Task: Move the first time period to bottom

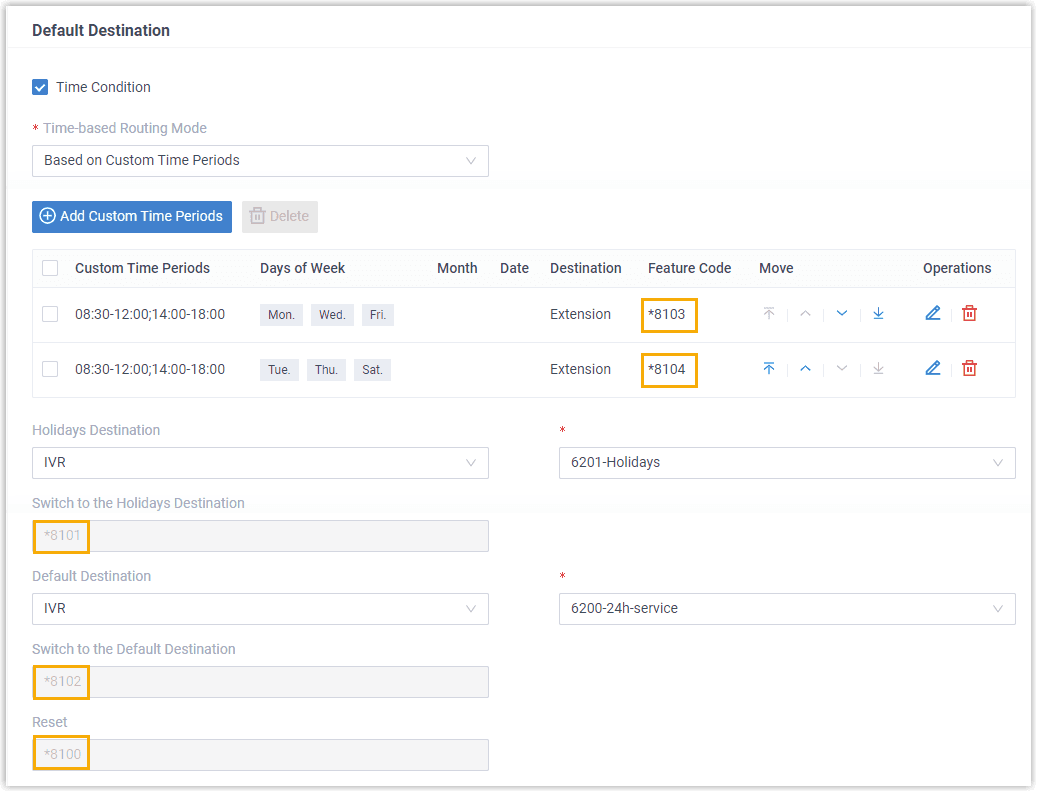Action: point(878,313)
